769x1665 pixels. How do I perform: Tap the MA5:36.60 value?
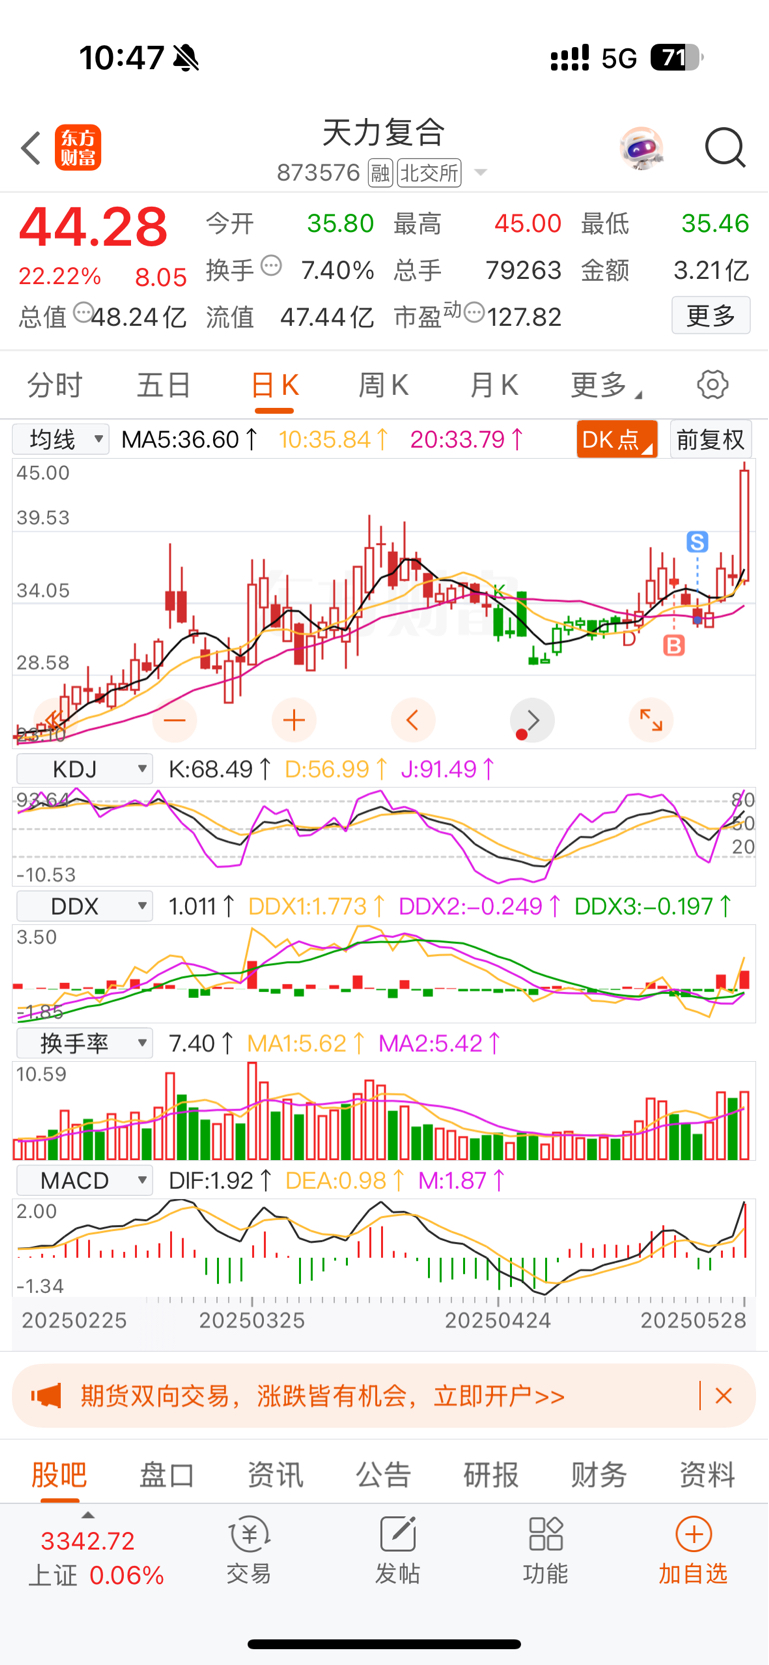click(190, 439)
